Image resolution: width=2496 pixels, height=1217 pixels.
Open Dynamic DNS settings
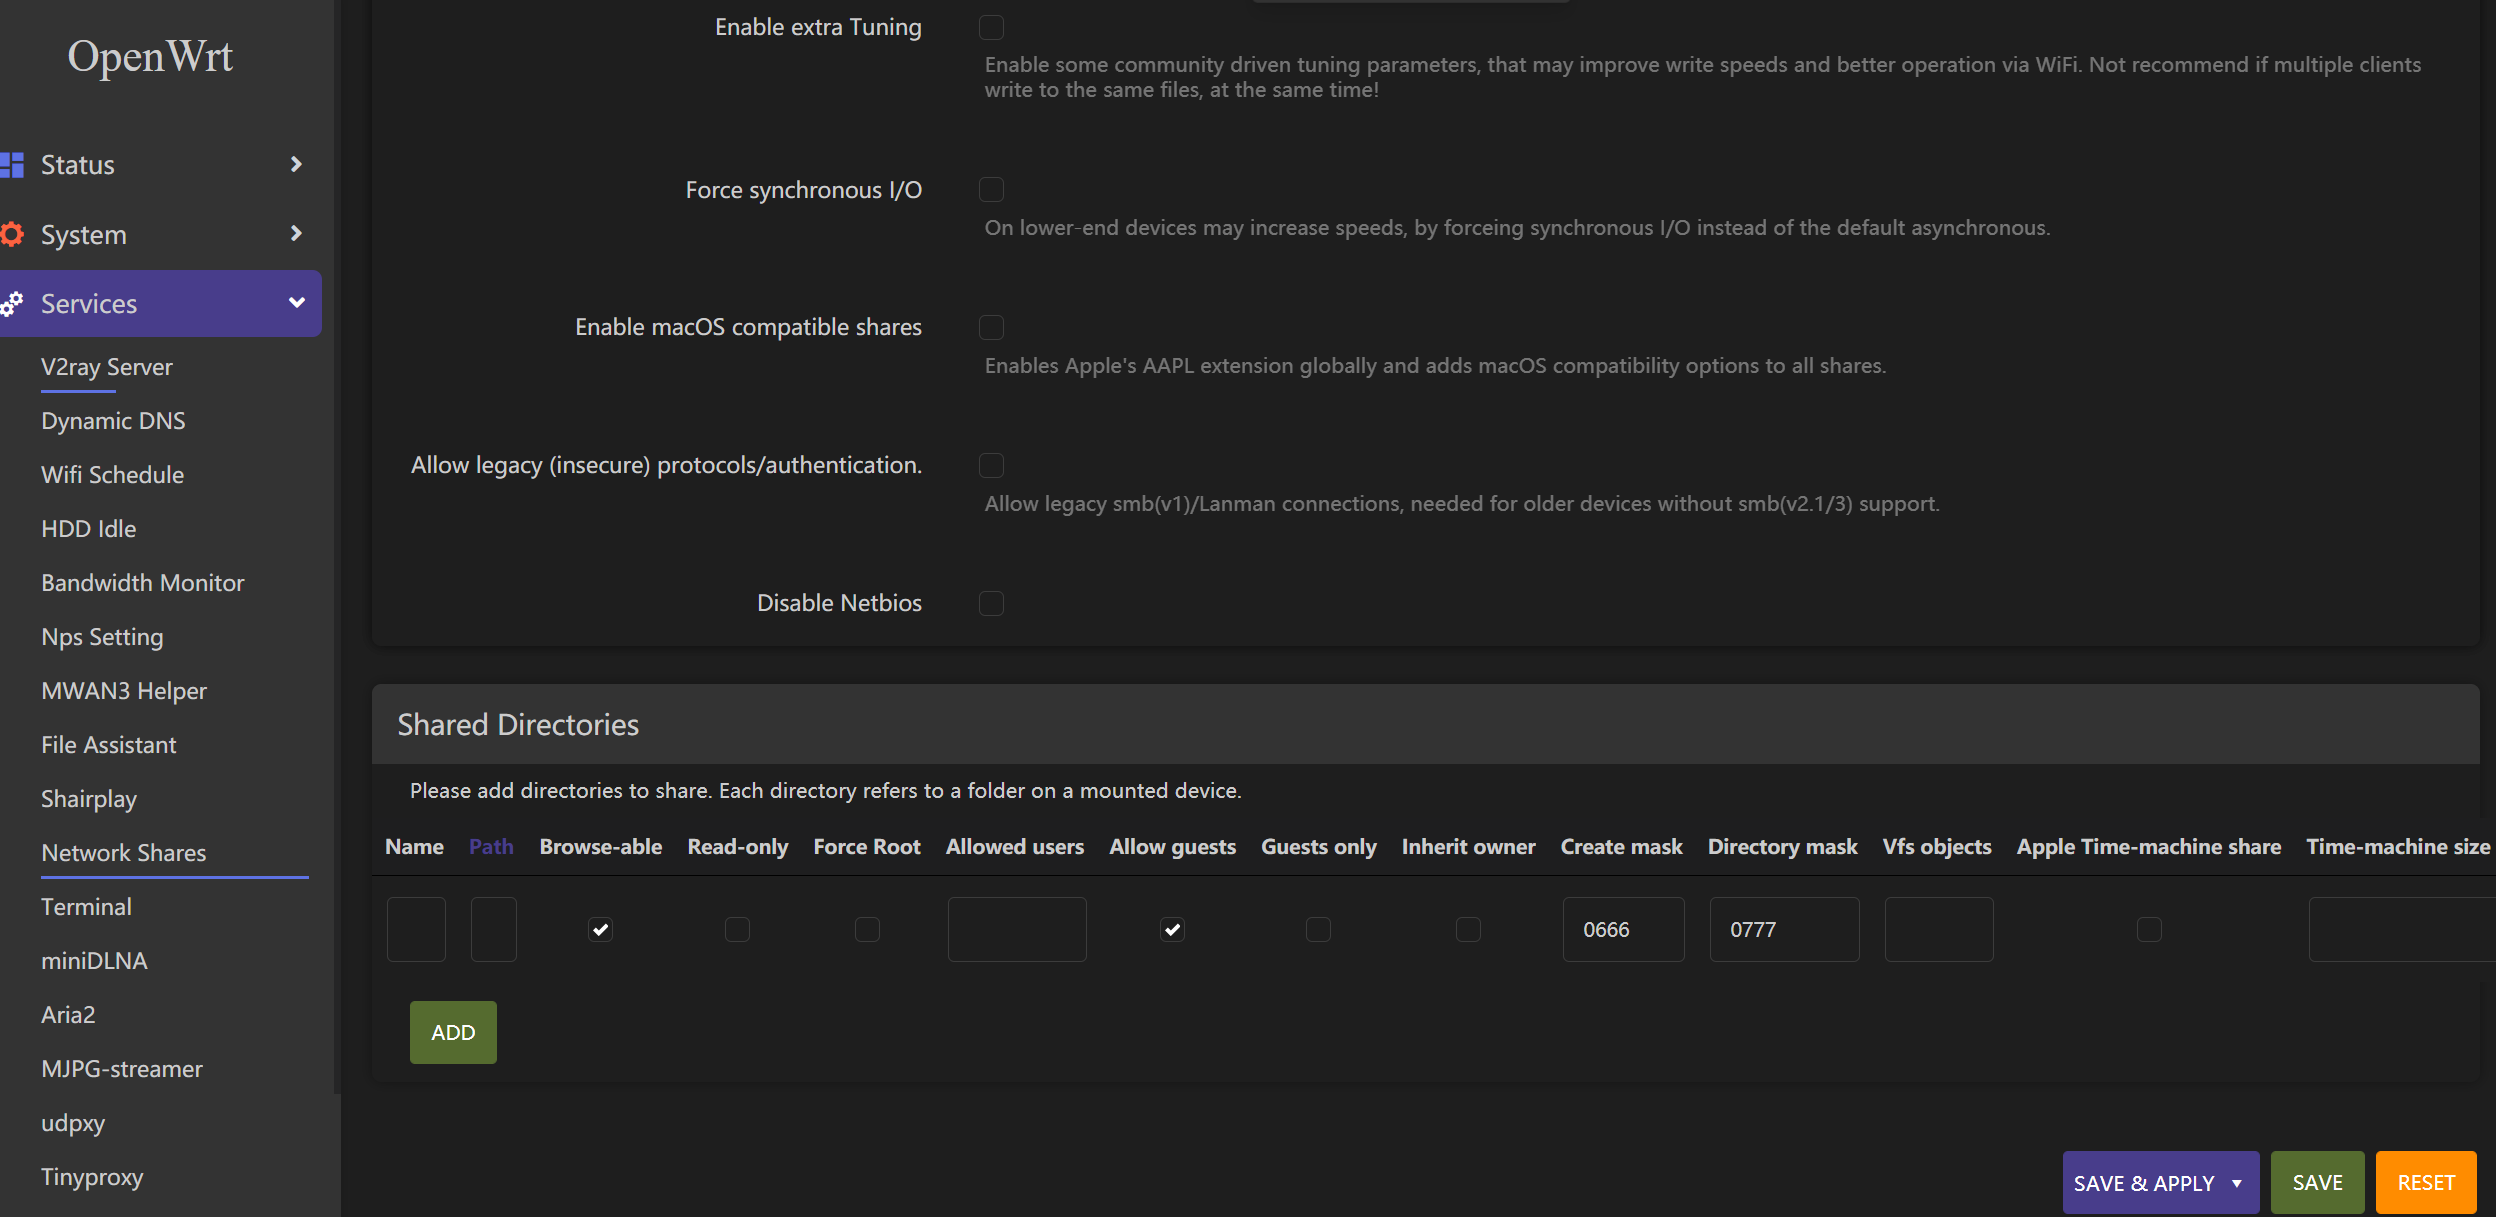coord(113,421)
